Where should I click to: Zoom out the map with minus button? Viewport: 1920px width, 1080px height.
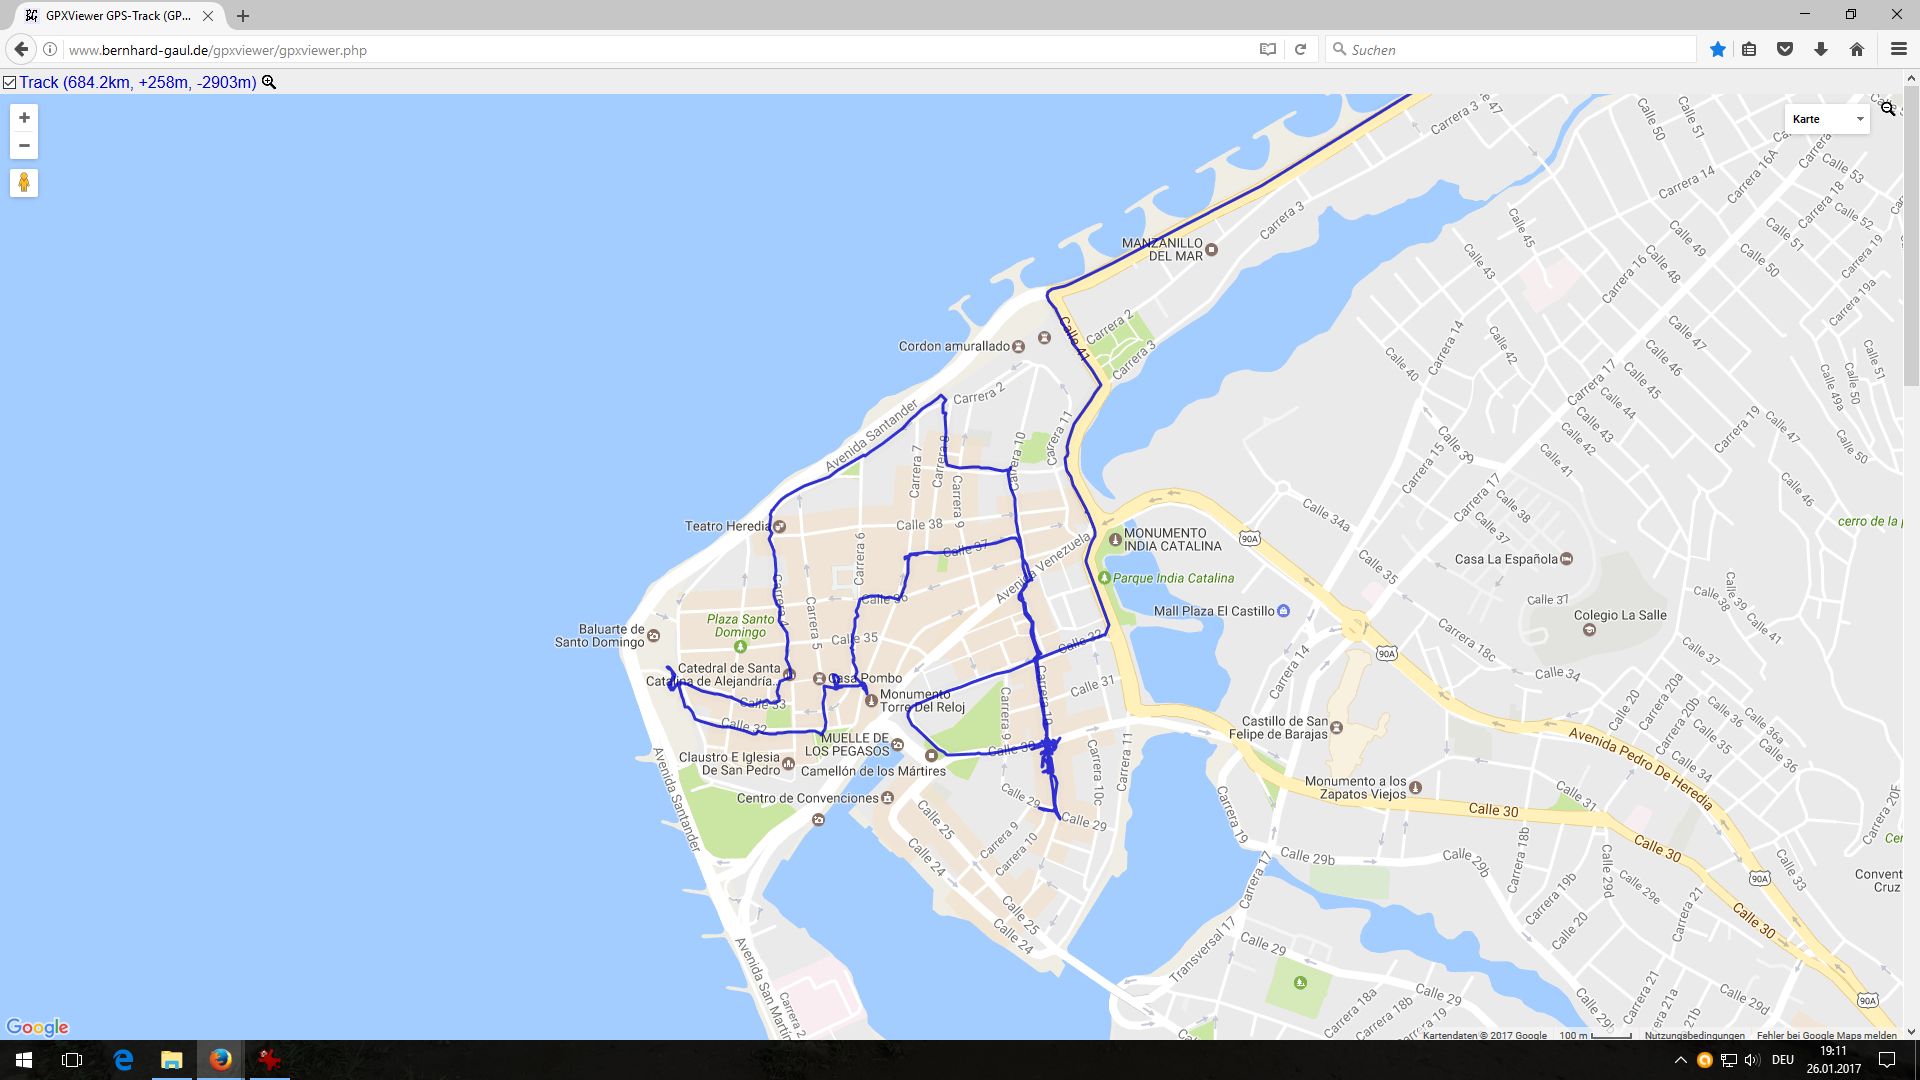(x=24, y=146)
